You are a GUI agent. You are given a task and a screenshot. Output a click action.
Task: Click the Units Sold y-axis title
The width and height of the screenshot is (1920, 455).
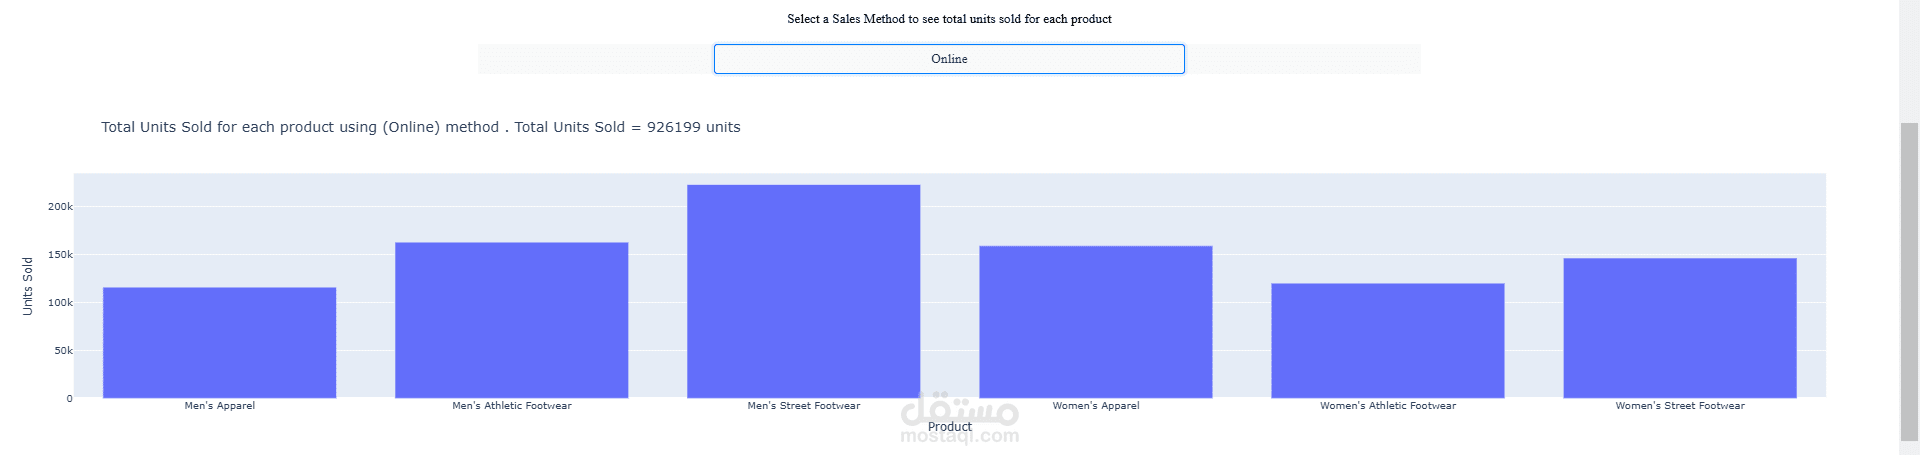click(x=28, y=286)
